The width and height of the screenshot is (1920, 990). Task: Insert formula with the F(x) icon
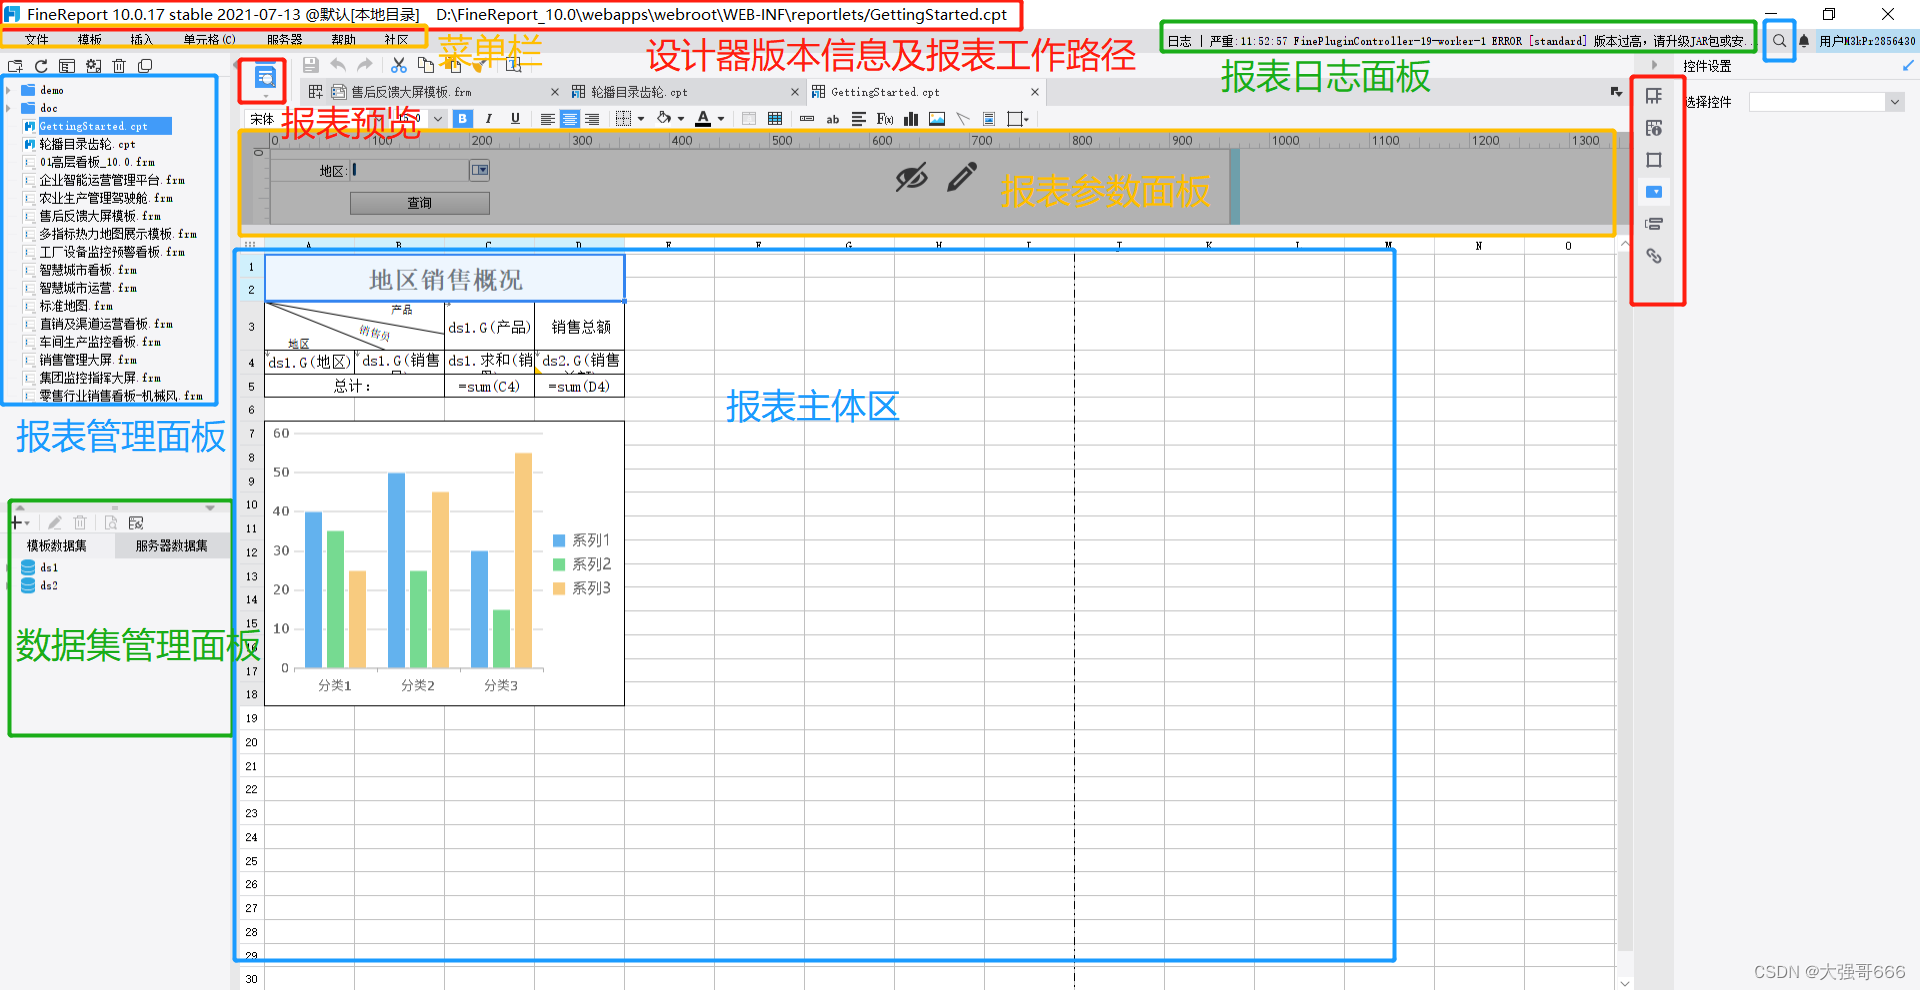885,118
